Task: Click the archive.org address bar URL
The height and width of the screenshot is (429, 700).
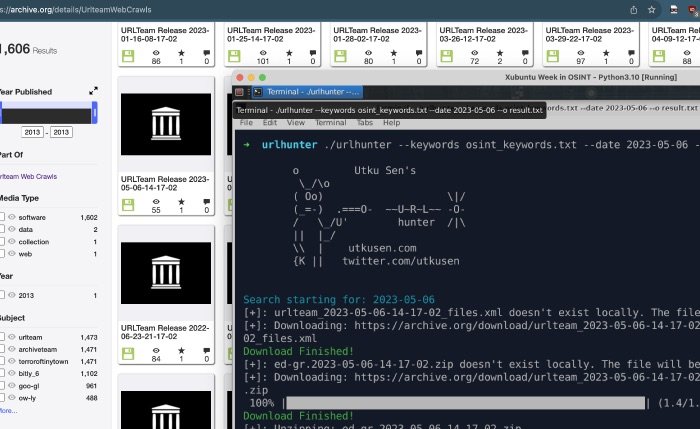Action: coord(76,9)
